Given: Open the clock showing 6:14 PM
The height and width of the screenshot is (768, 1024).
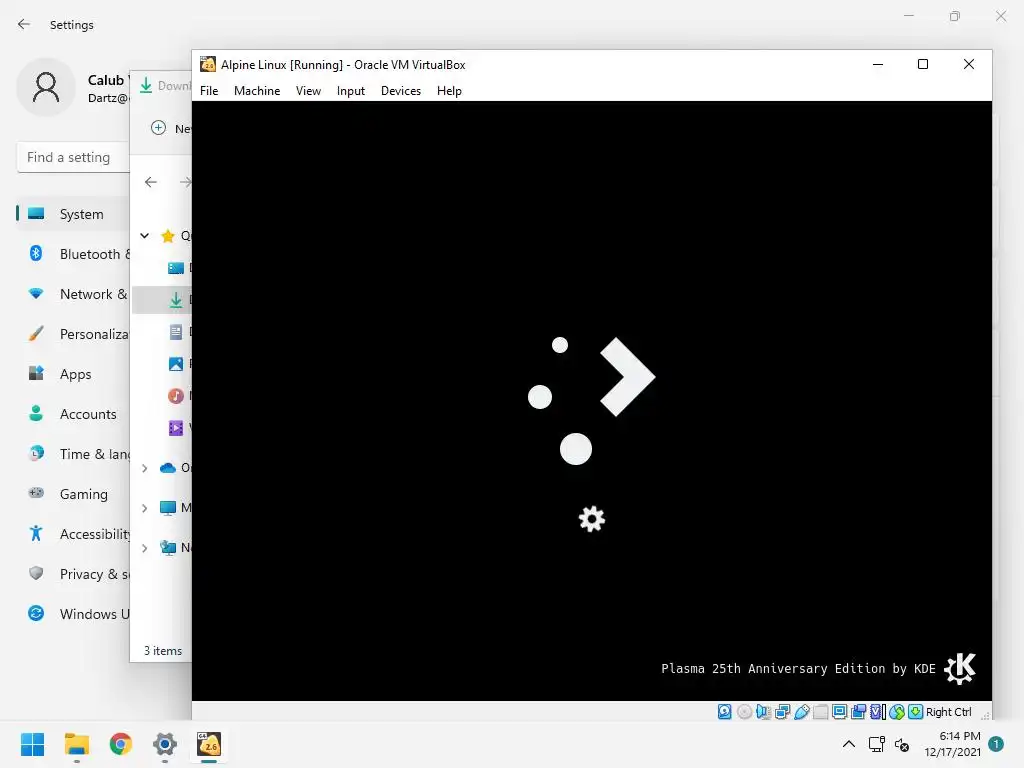Looking at the screenshot, I should pos(953,744).
